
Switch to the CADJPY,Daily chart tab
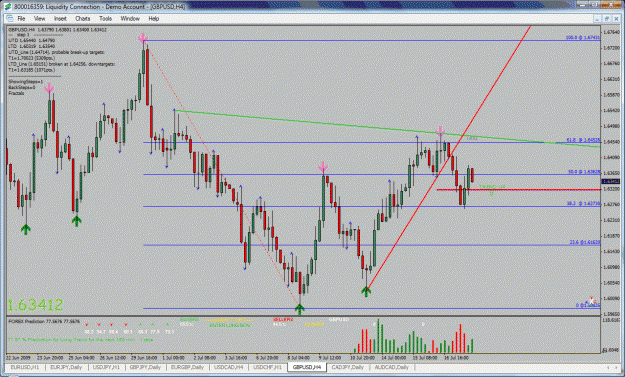pos(348,367)
